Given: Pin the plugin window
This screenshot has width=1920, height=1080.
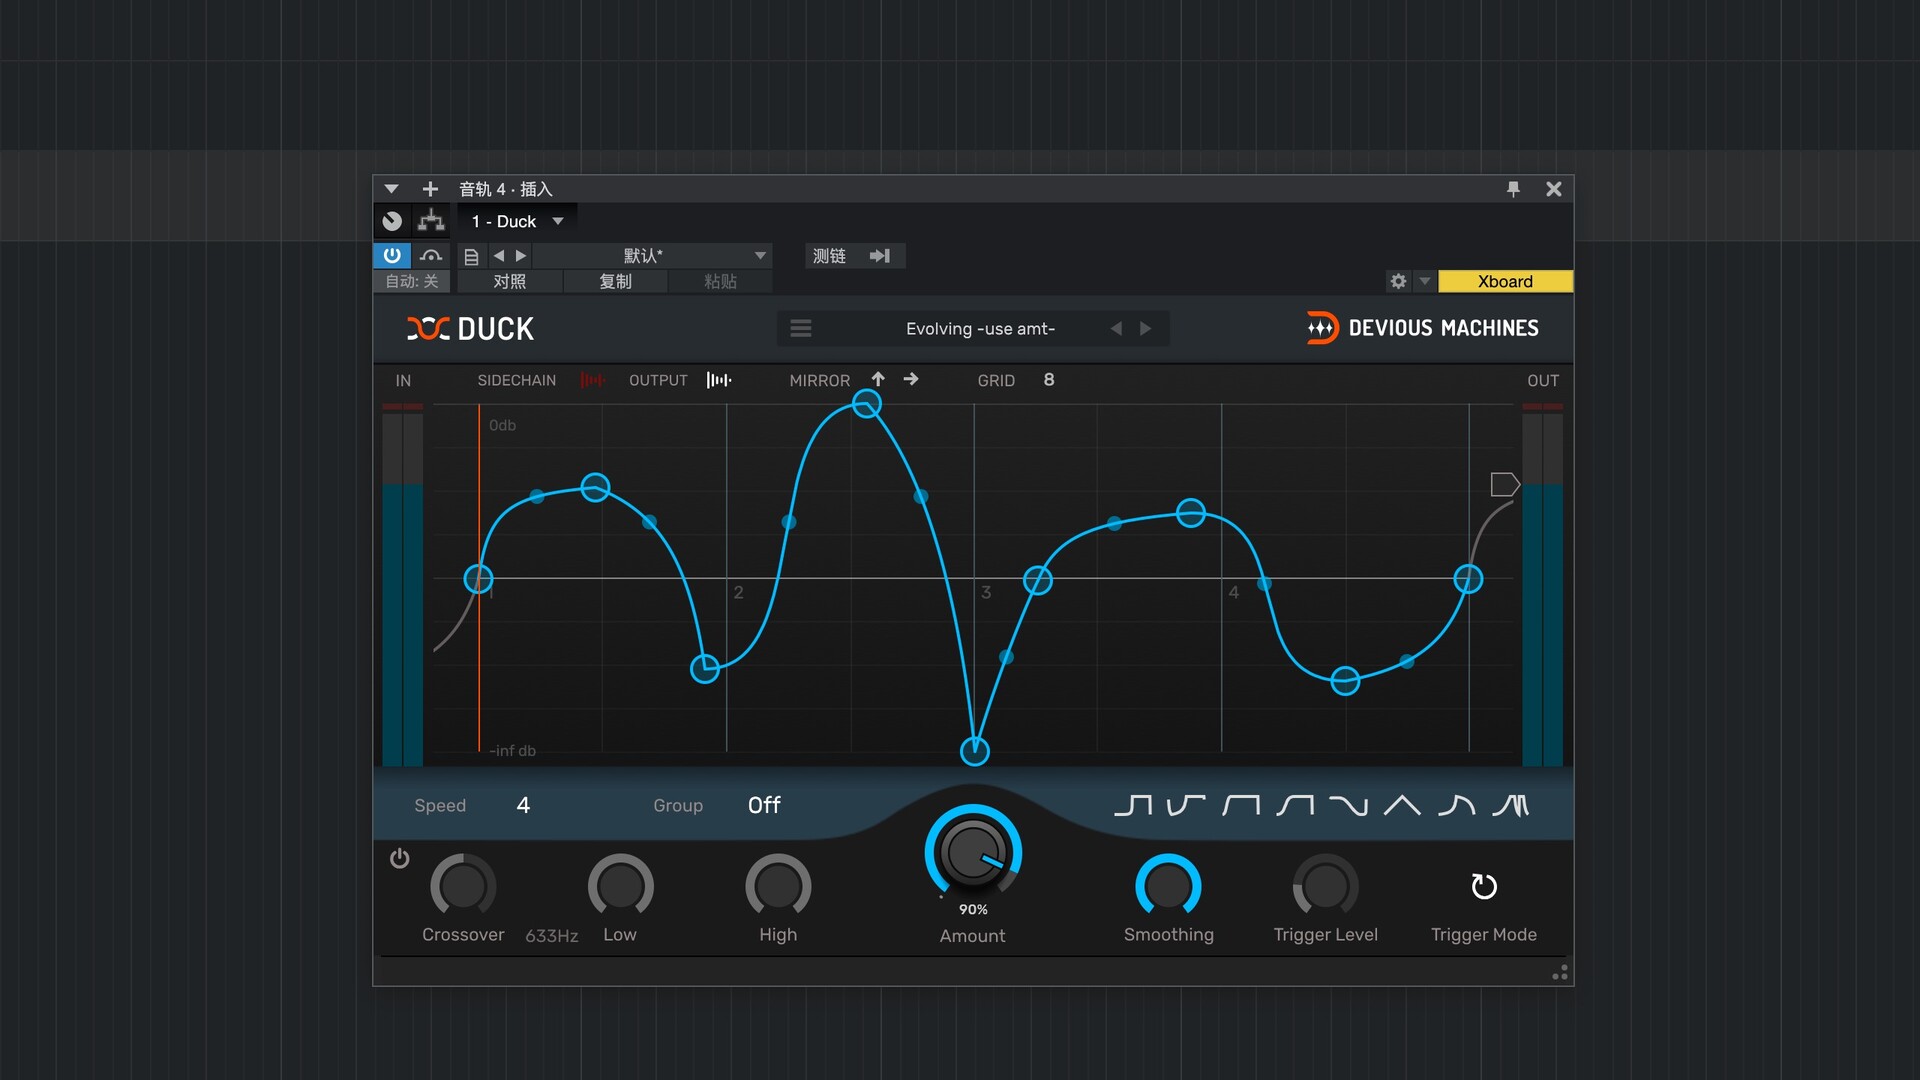Looking at the screenshot, I should [x=1513, y=188].
